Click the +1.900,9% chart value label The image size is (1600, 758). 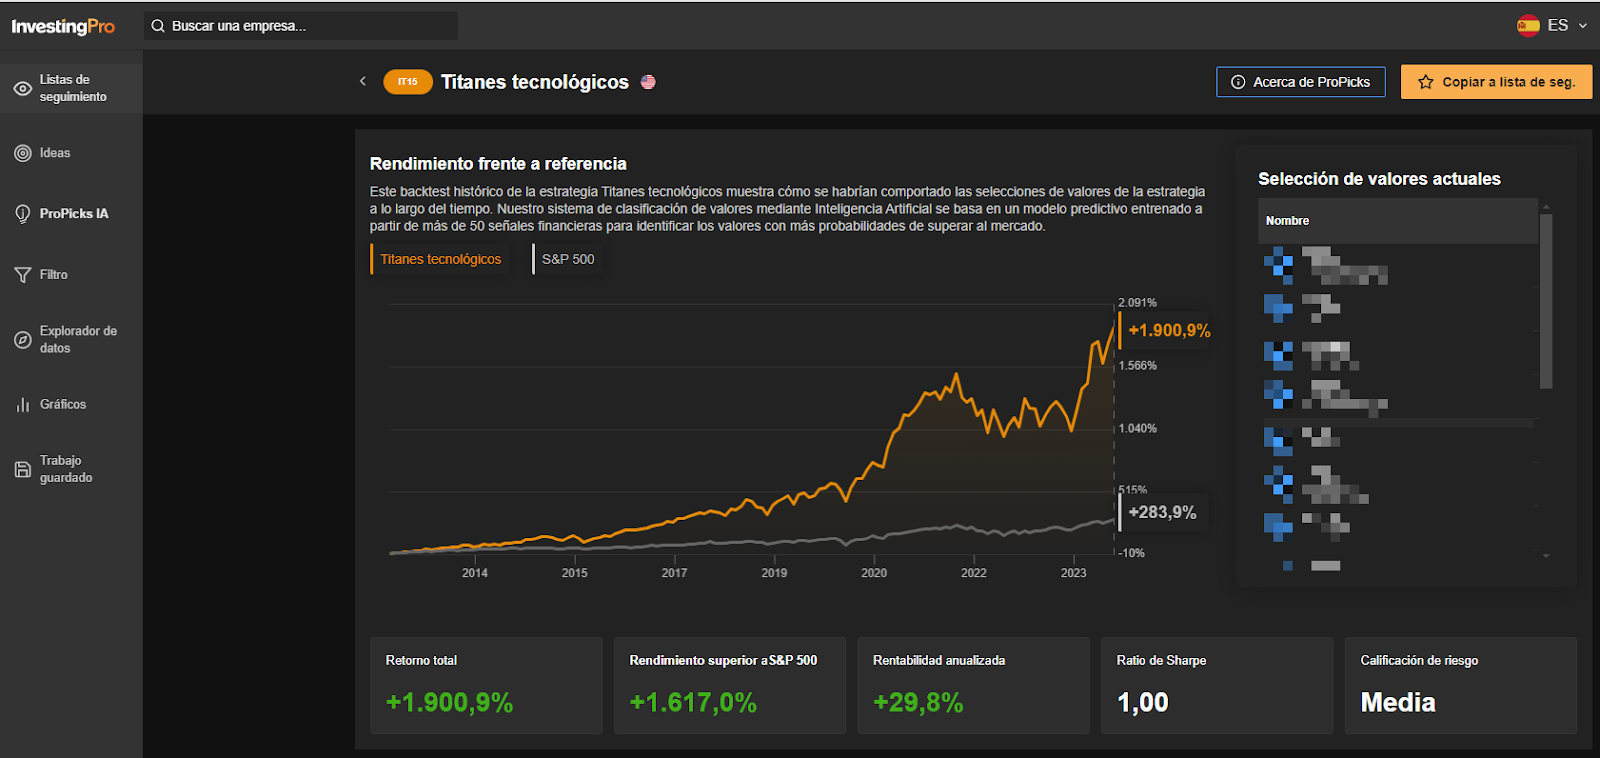(x=1169, y=331)
